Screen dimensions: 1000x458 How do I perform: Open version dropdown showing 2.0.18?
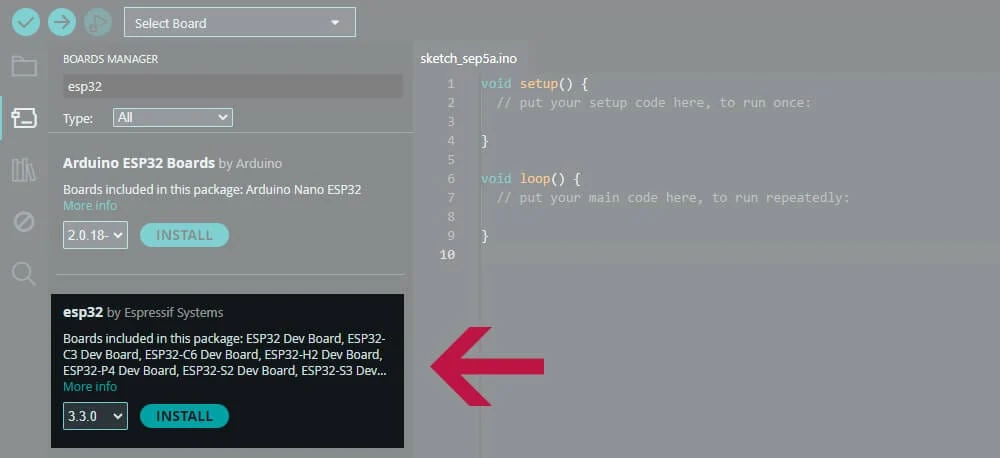click(x=96, y=235)
